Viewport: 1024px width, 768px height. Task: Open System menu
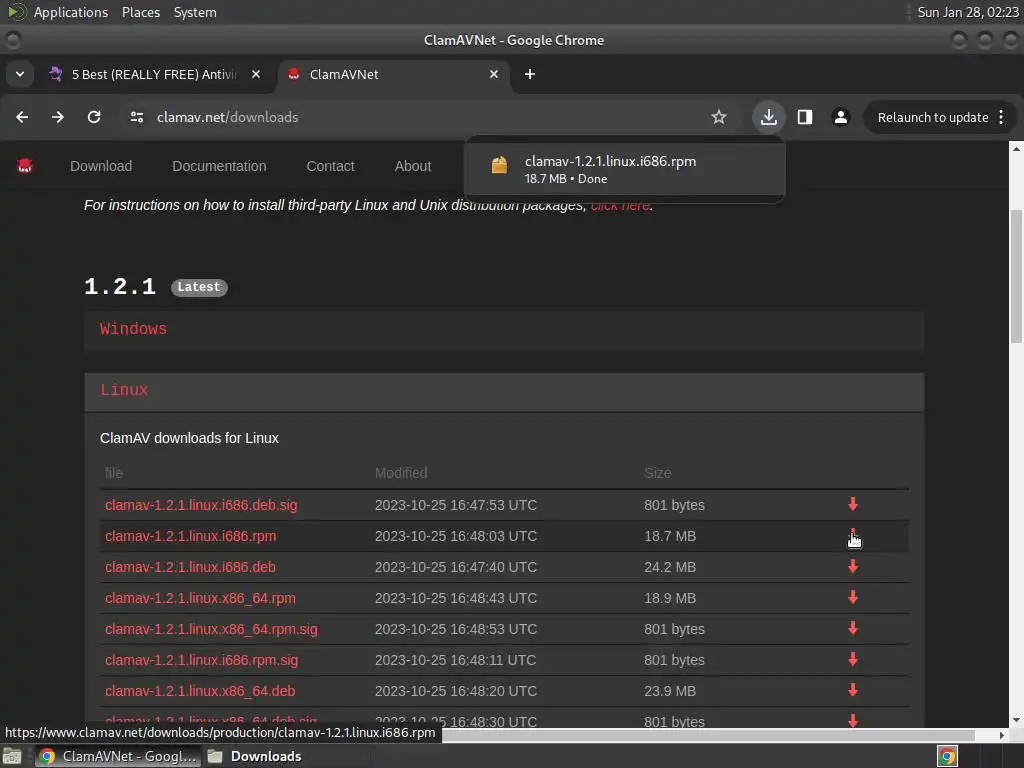[x=195, y=12]
